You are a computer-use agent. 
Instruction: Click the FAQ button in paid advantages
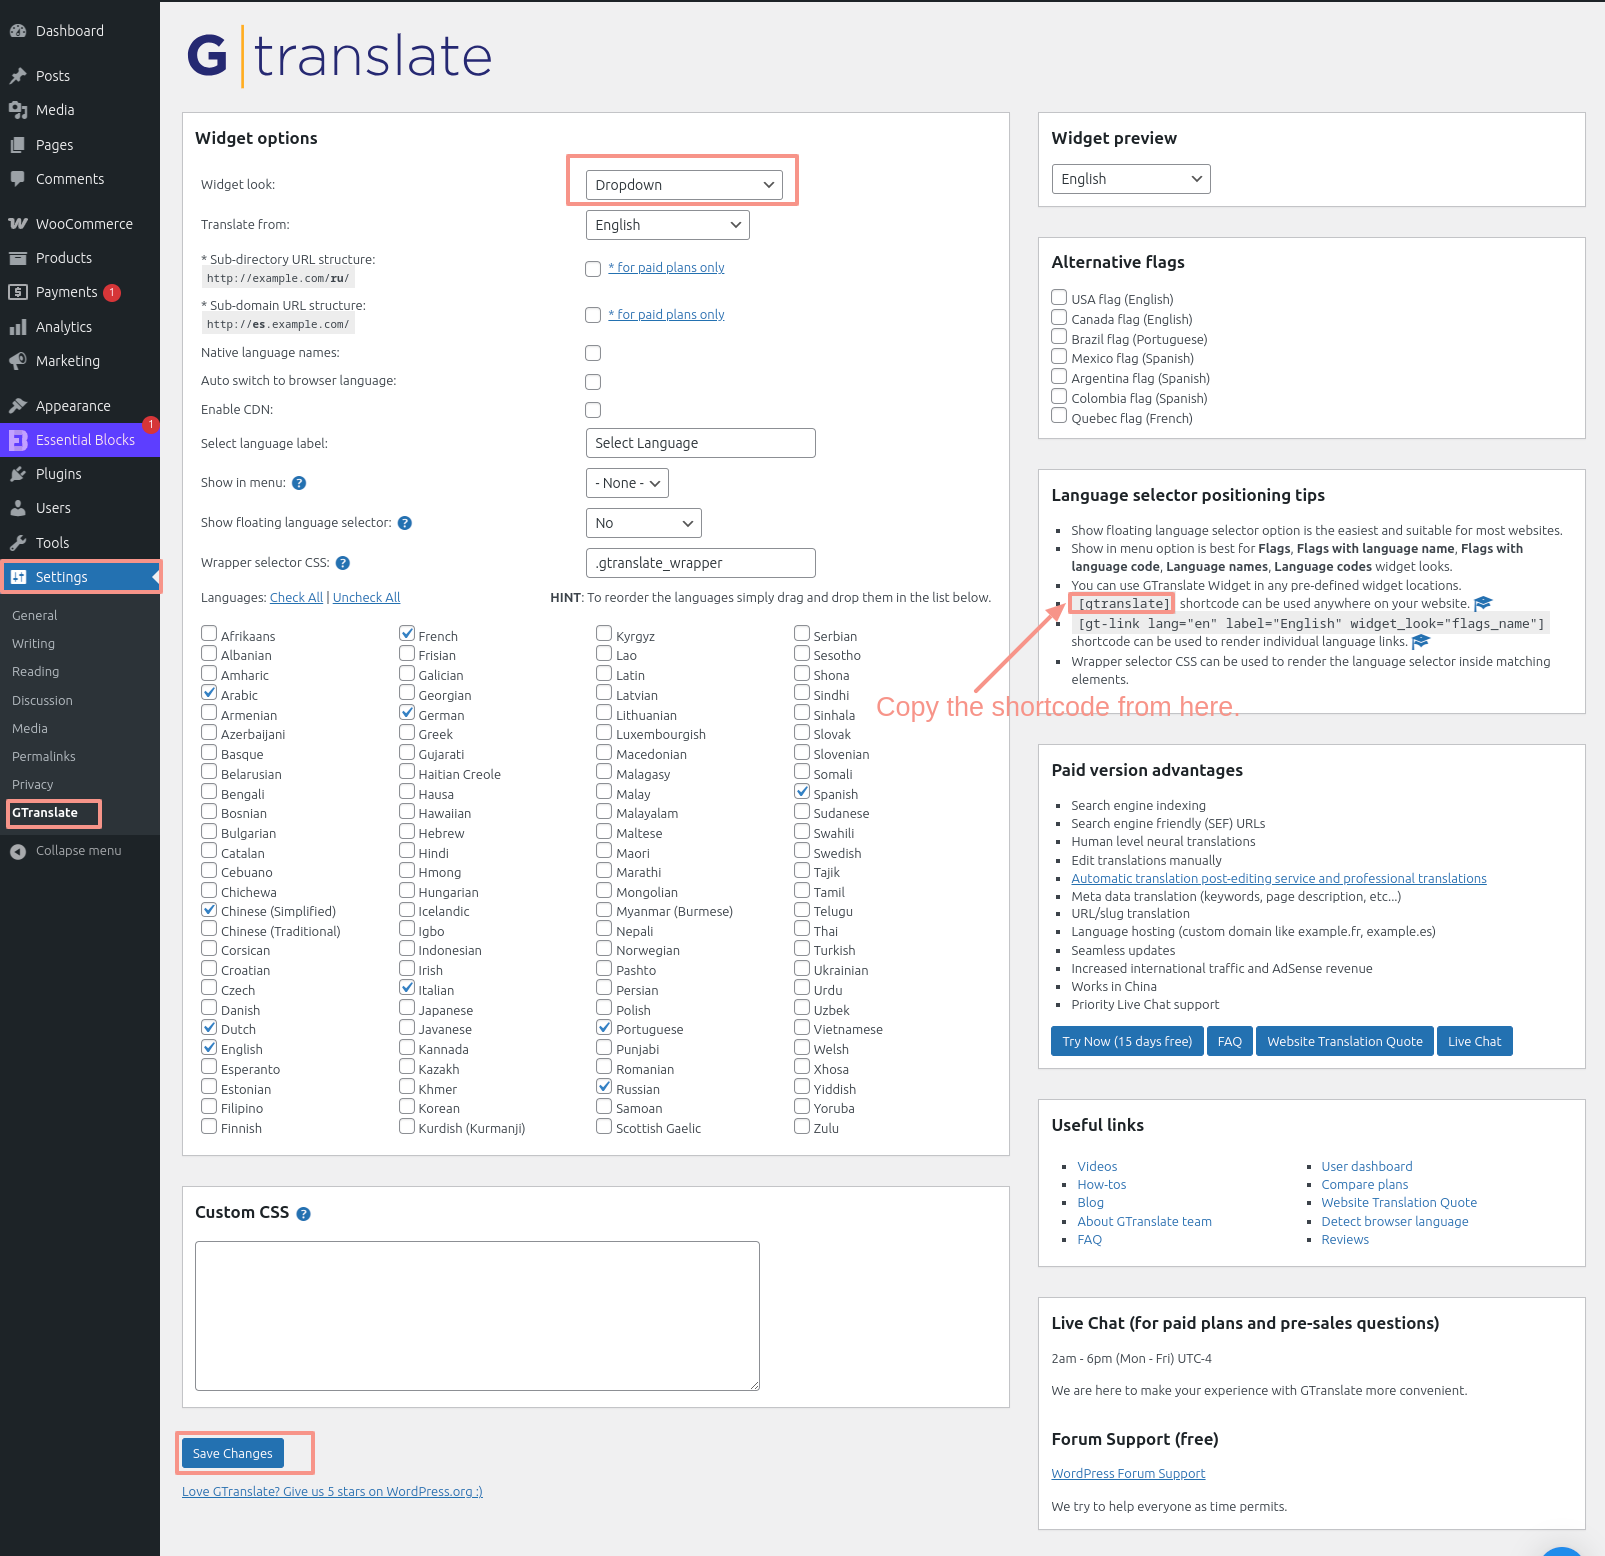(x=1230, y=1041)
